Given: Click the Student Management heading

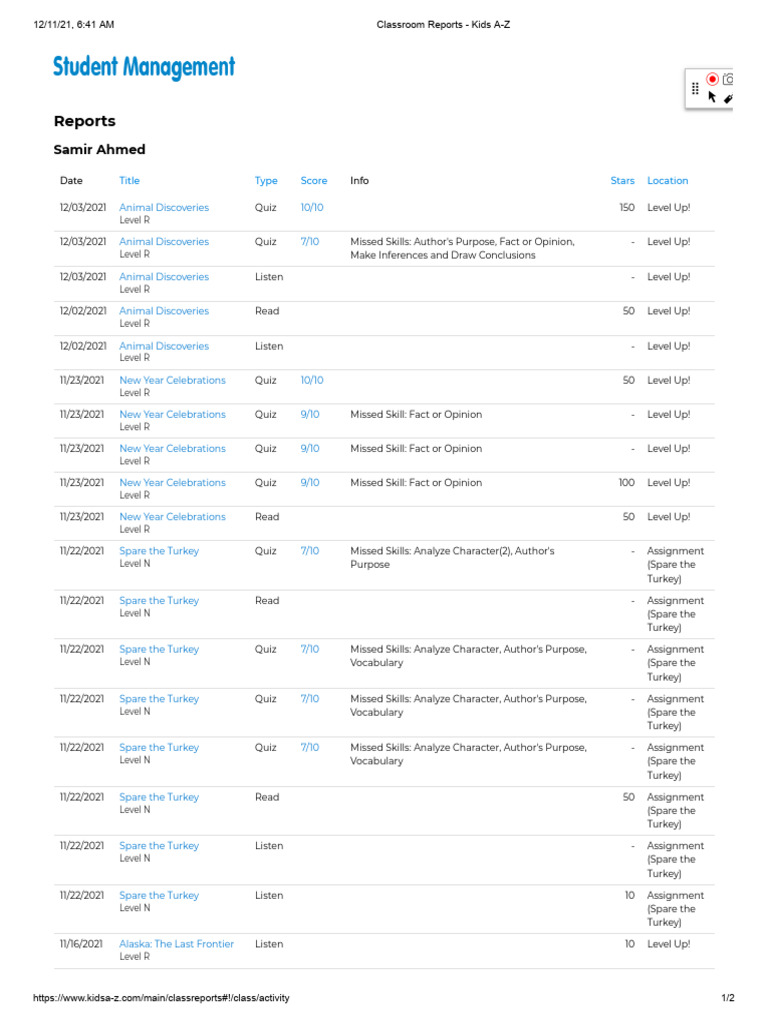Looking at the screenshot, I should tap(144, 67).
